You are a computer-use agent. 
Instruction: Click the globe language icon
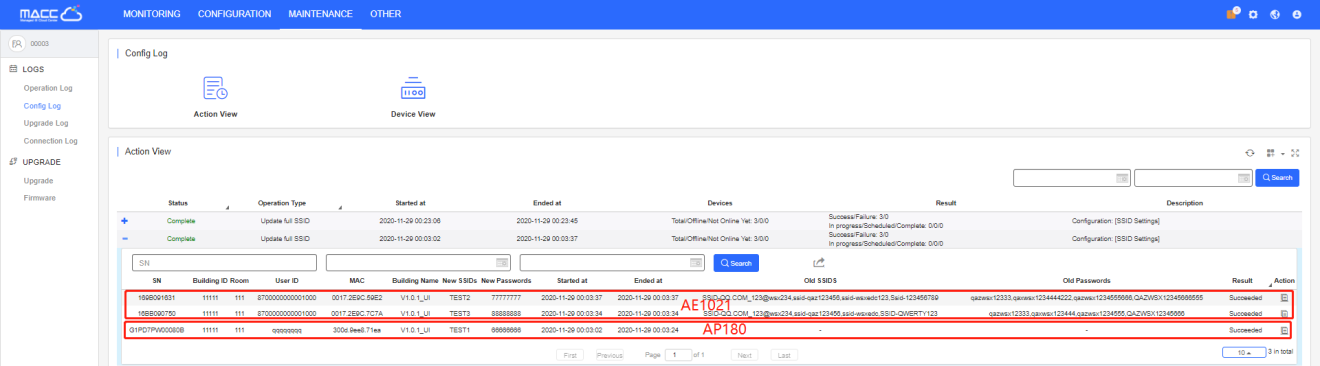pyautogui.click(x=1275, y=15)
